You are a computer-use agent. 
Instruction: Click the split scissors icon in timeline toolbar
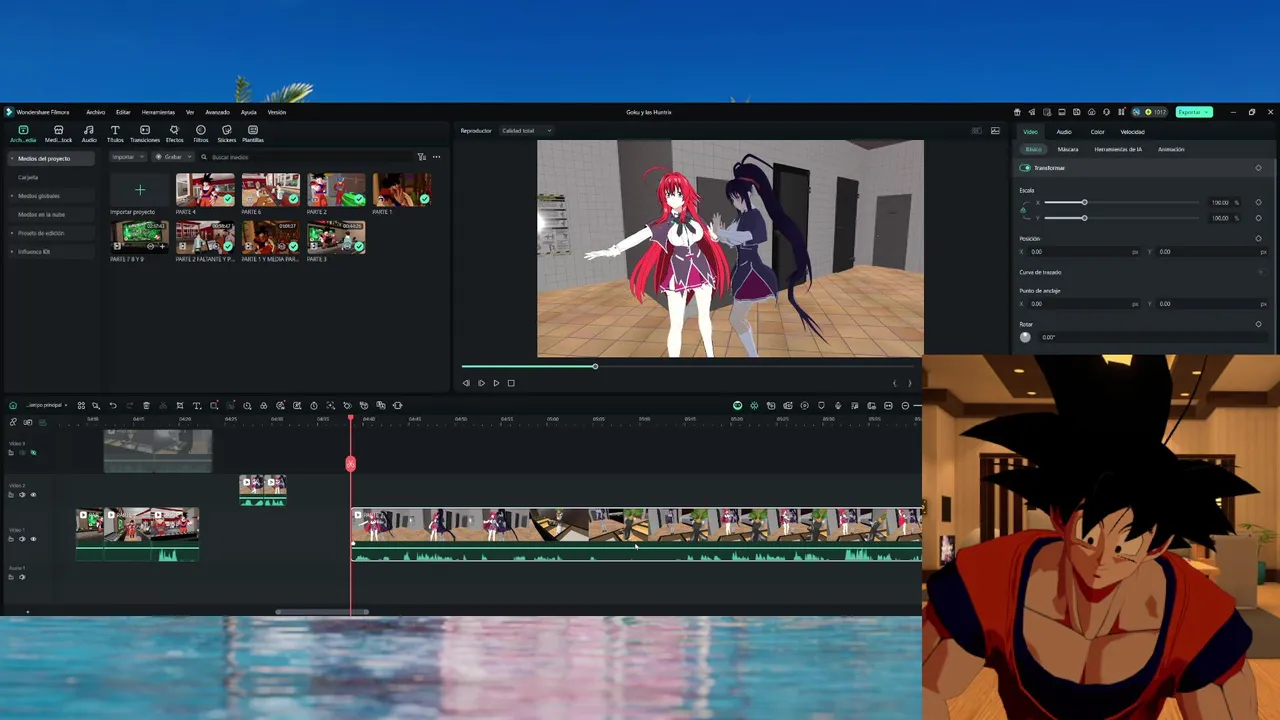tap(163, 405)
